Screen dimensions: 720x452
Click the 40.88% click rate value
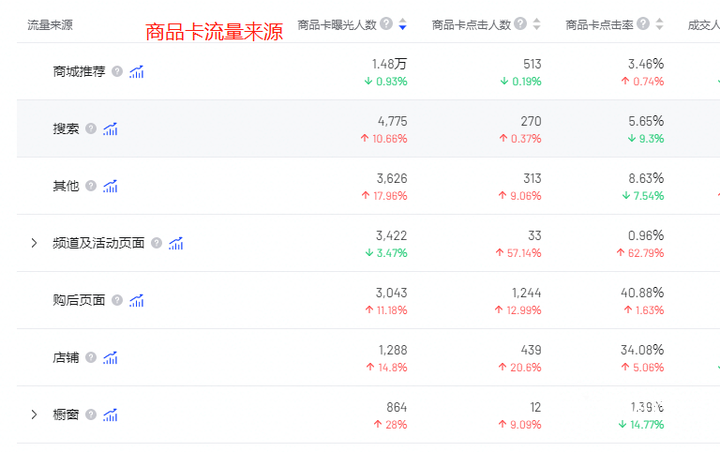pos(642,293)
